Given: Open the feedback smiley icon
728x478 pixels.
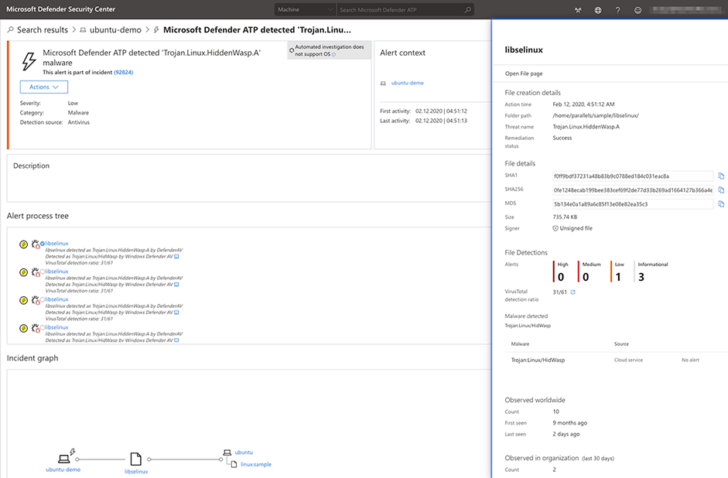Looking at the screenshot, I should 638,10.
